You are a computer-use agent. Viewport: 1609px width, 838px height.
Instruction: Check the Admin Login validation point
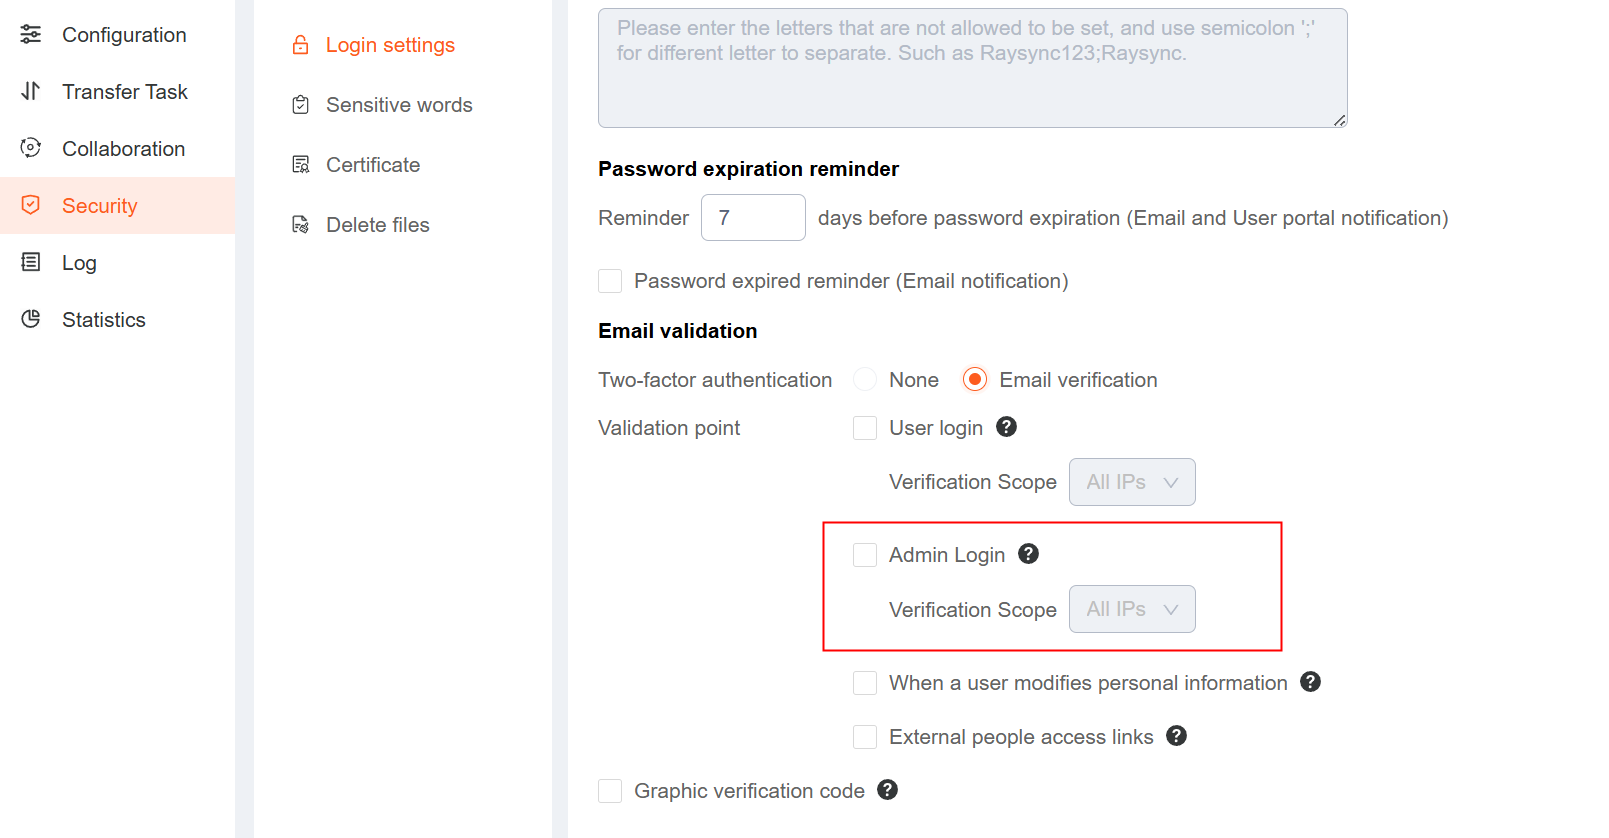click(865, 555)
